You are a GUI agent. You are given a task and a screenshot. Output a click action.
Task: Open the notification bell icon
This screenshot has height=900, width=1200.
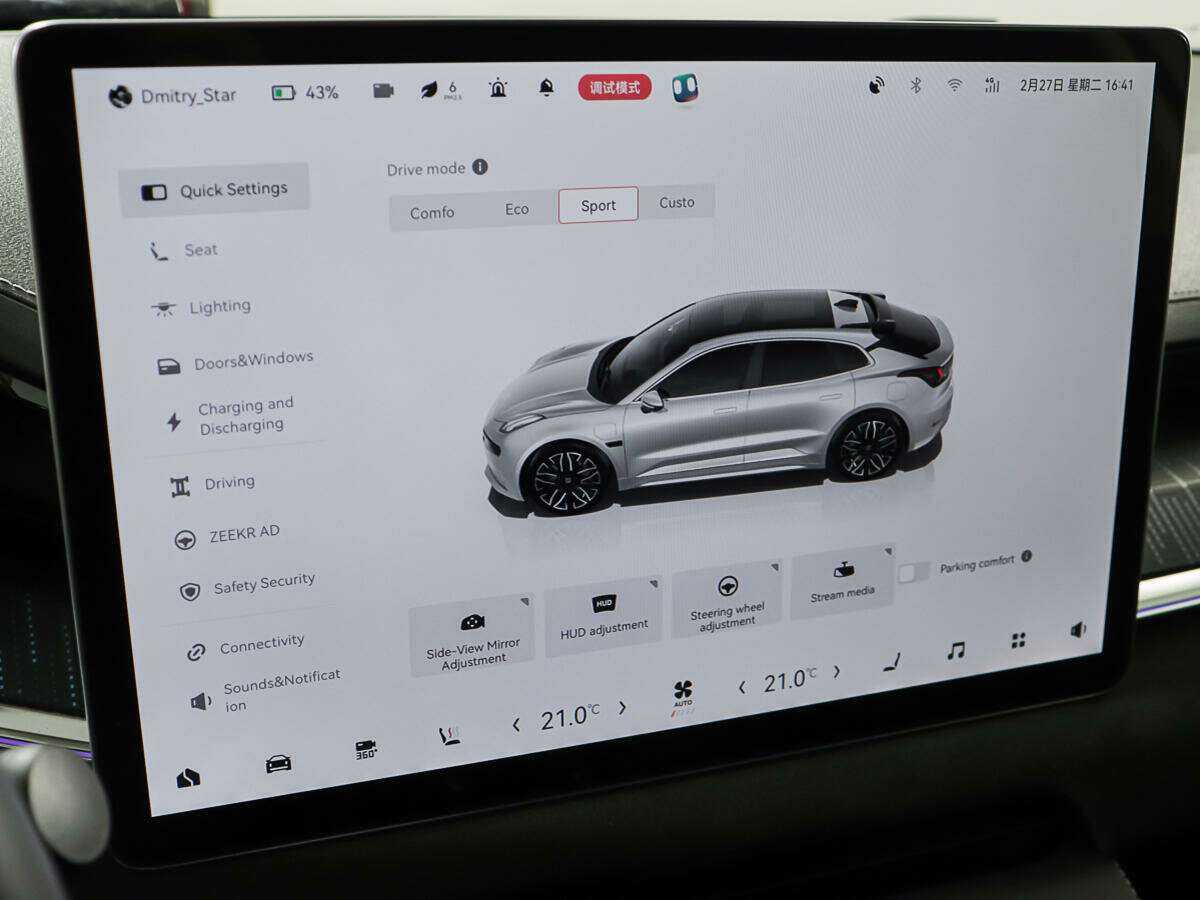coord(546,88)
